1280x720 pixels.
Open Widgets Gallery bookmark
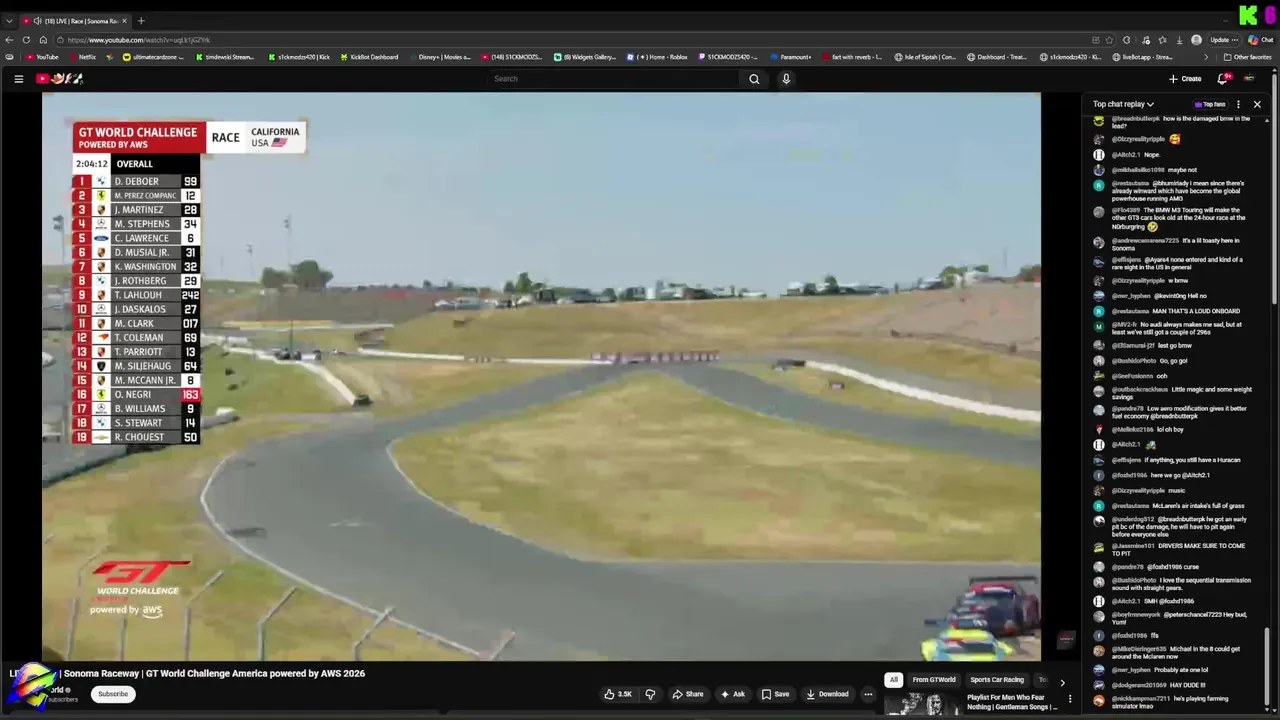585,57
